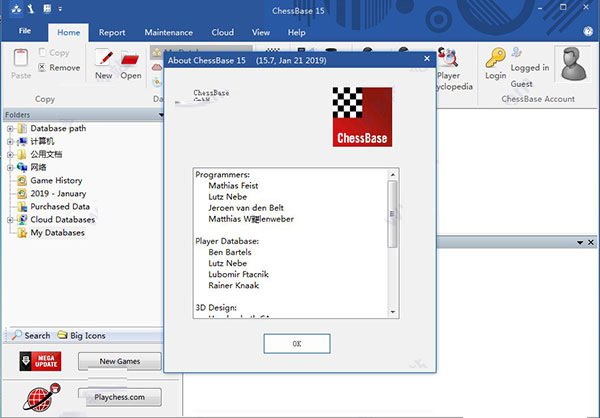Close the About ChessBase 15 dialog
Screen dimensions: 600x418
(427, 59)
